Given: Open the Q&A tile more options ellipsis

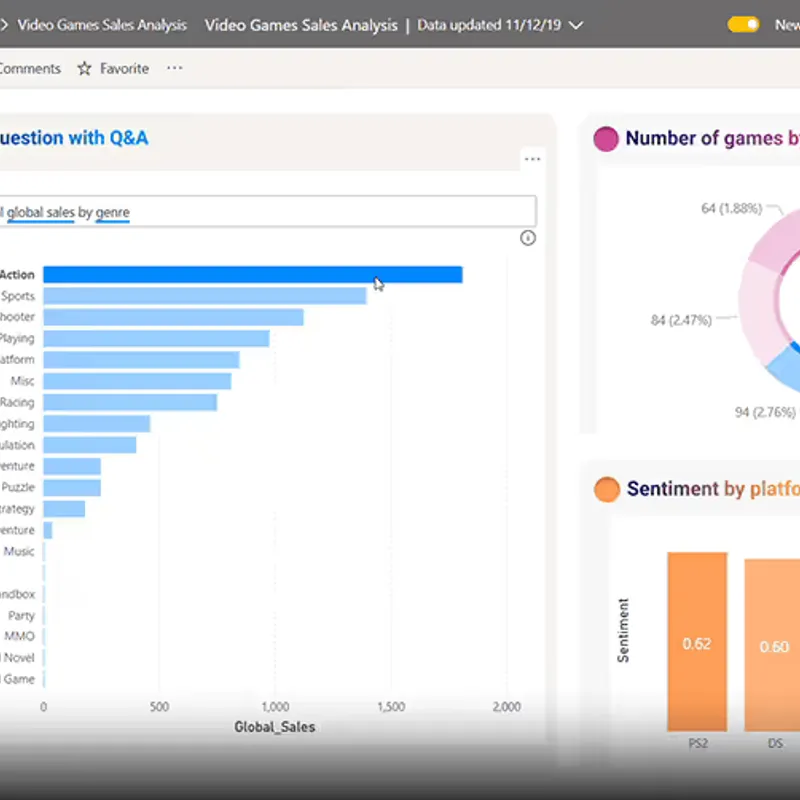Looking at the screenshot, I should 532,159.
